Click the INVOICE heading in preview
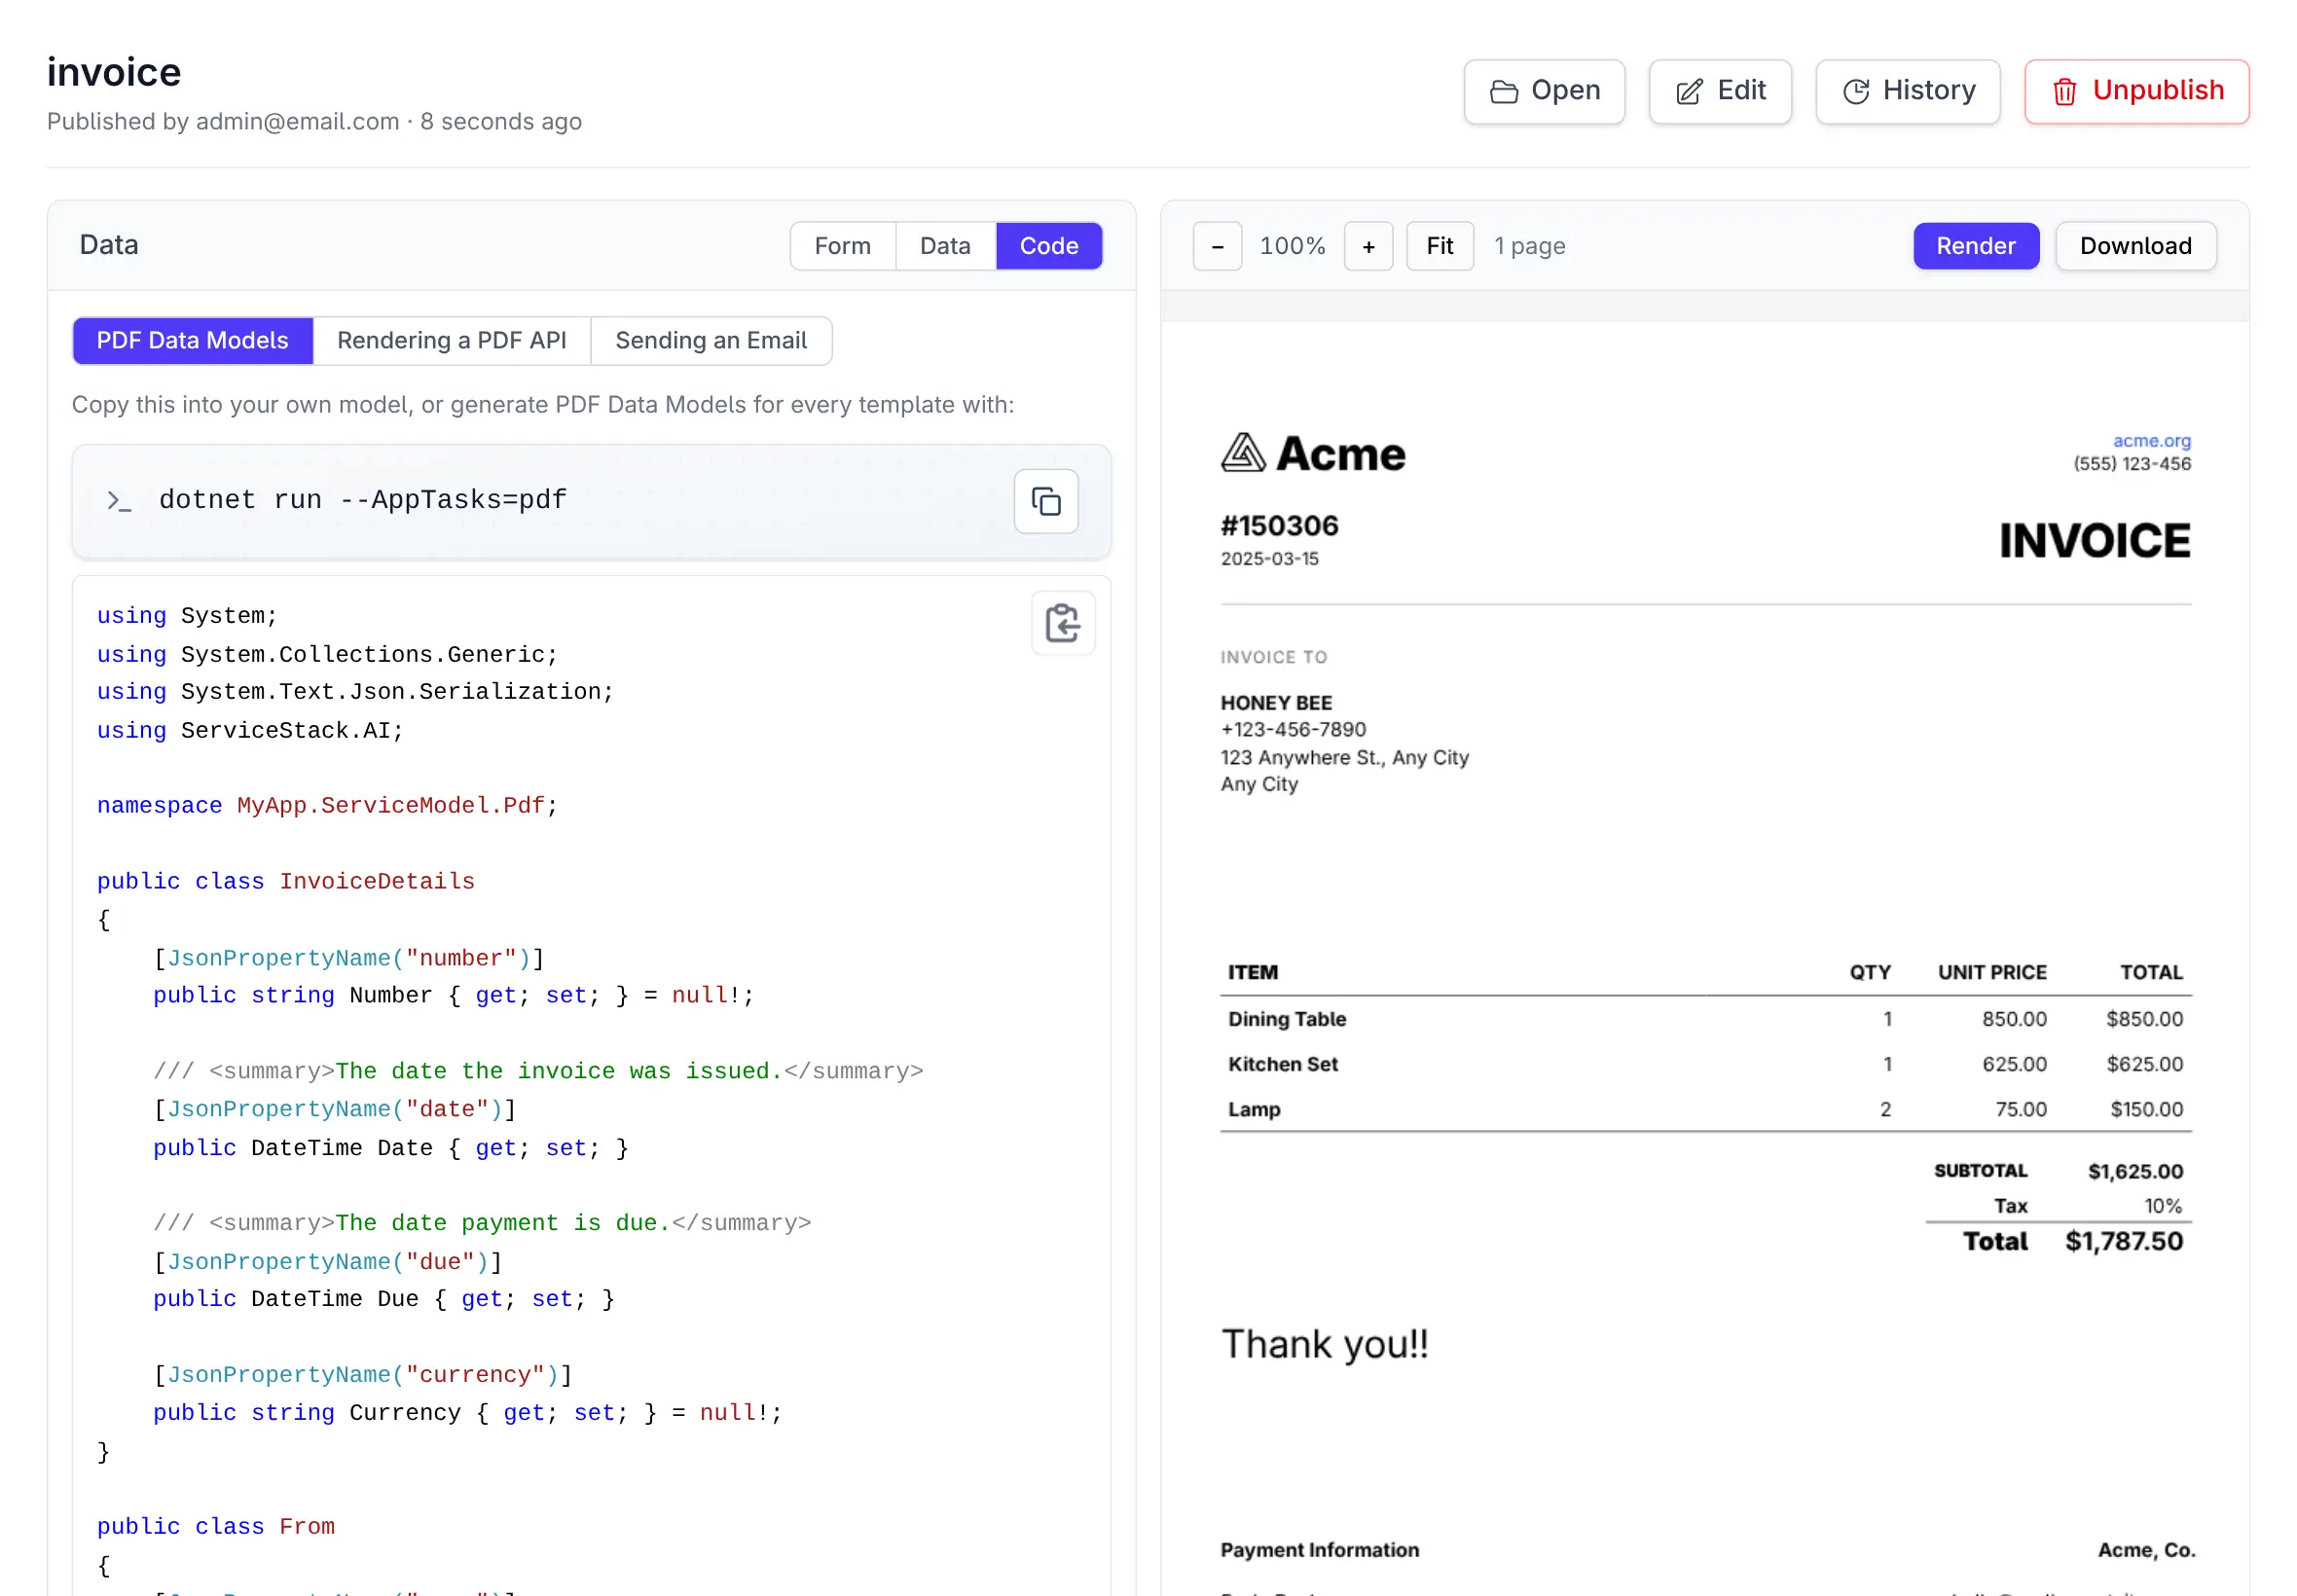The width and height of the screenshot is (2297, 1596). pyautogui.click(x=2094, y=541)
